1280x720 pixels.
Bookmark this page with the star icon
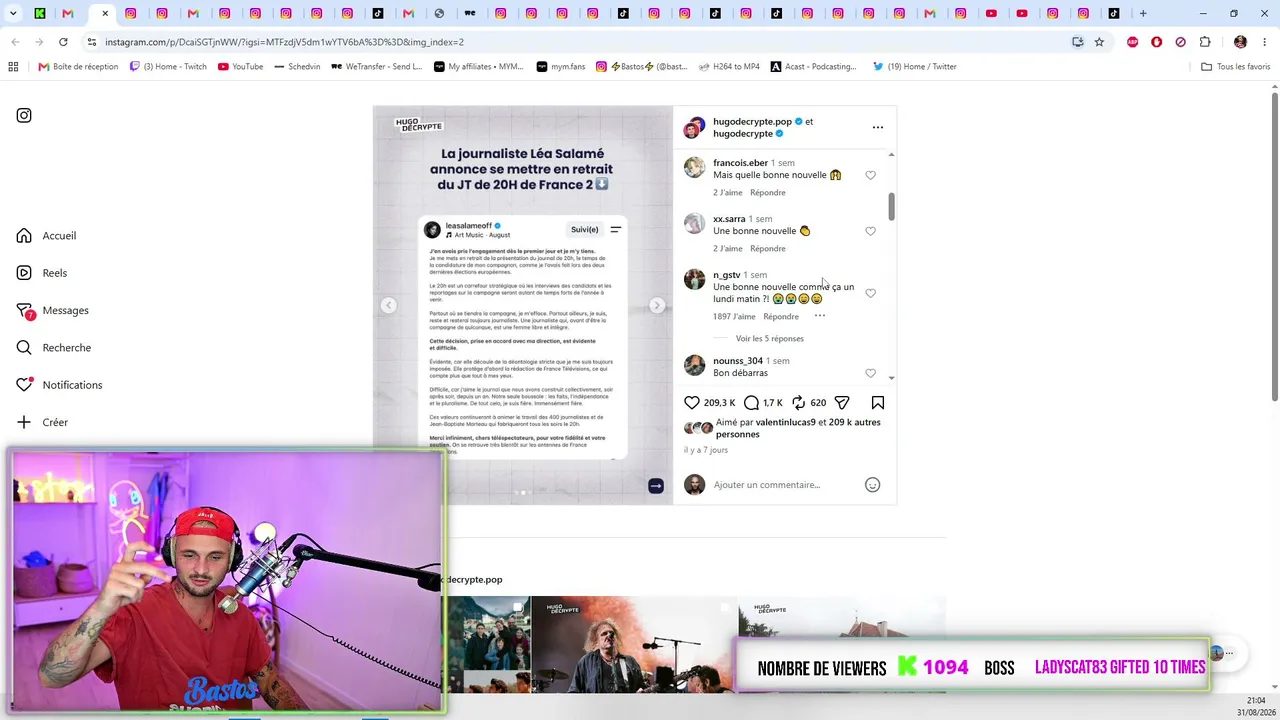click(x=1099, y=42)
